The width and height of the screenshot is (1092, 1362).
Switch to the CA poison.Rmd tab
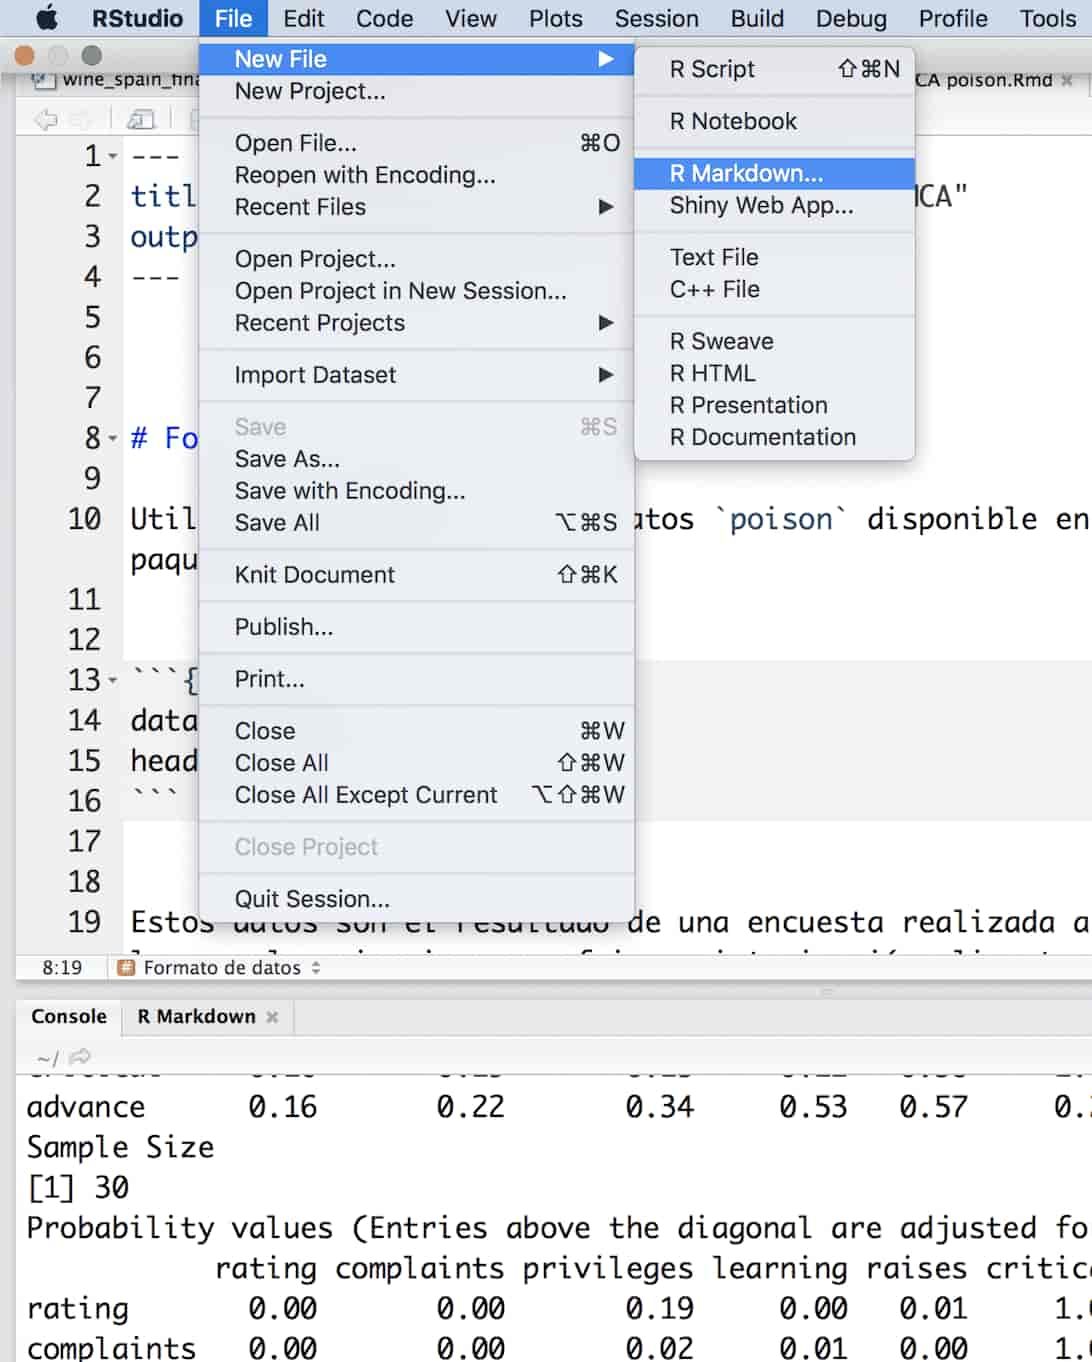[984, 80]
